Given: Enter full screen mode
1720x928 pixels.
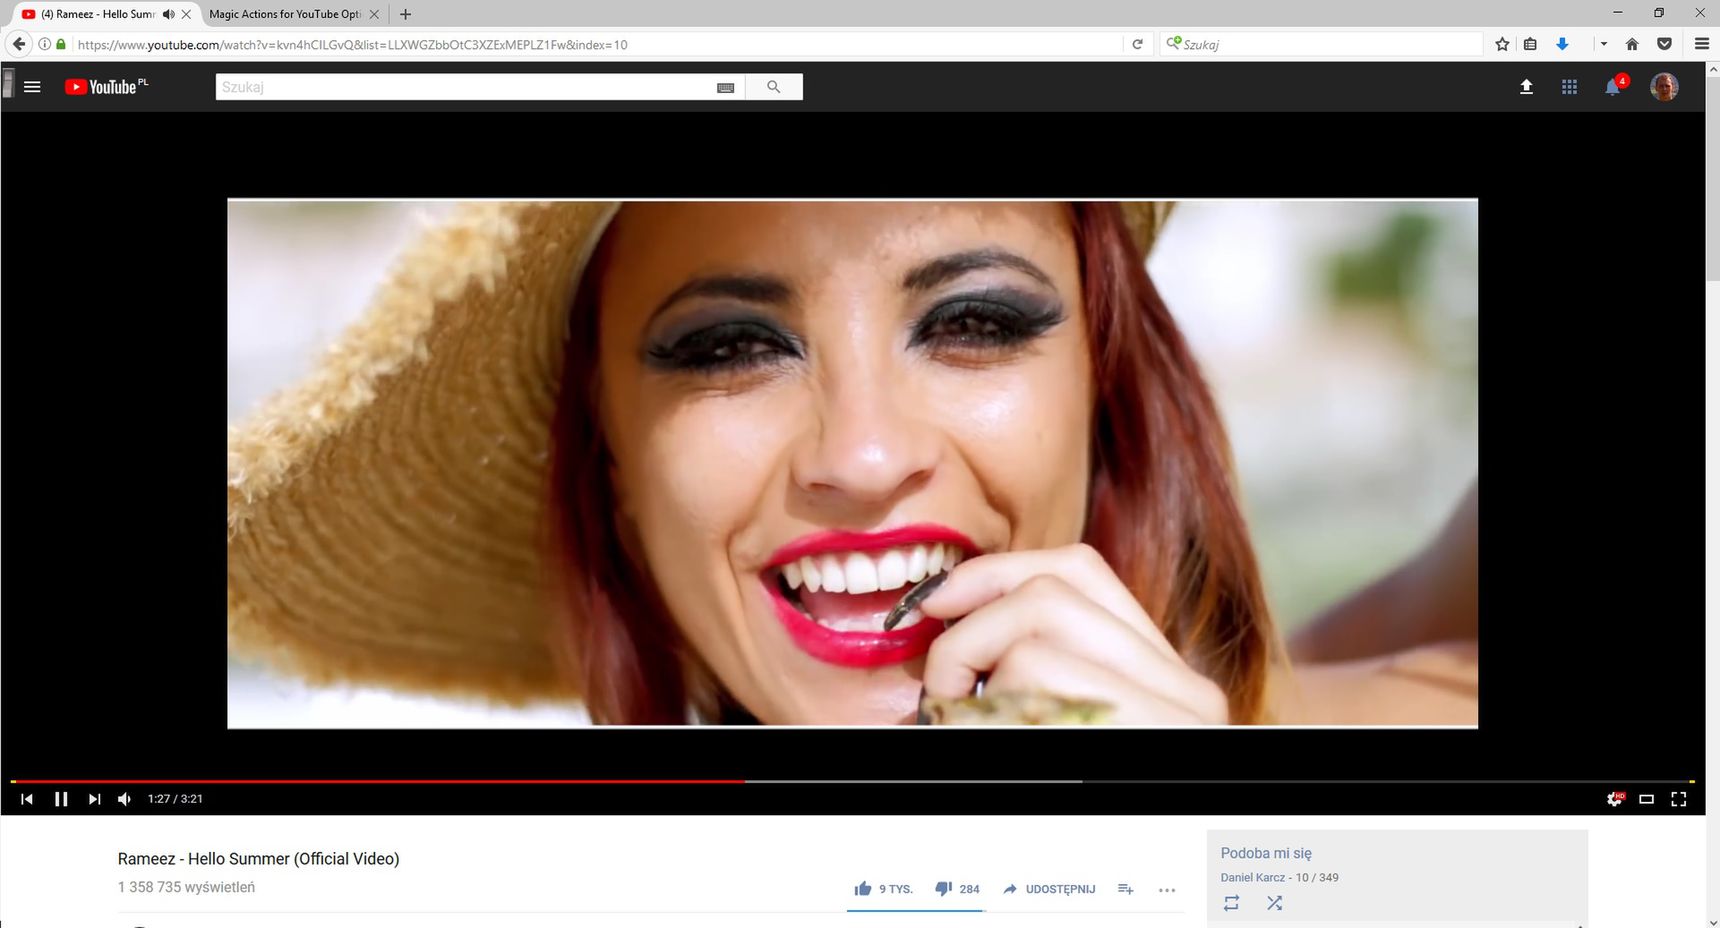Looking at the screenshot, I should coord(1679,799).
